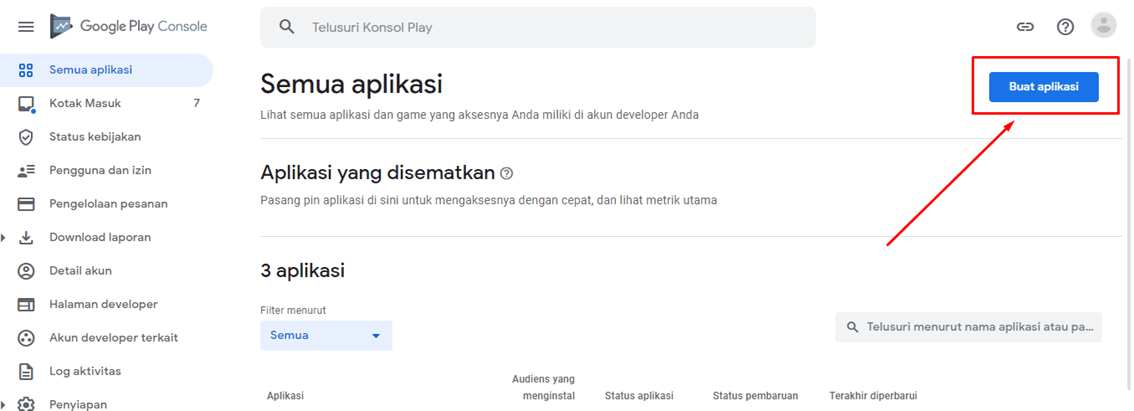This screenshot has height=411, width=1134.
Task: Click in Telusuri menurut nama aplikasi field
Action: pos(968,327)
